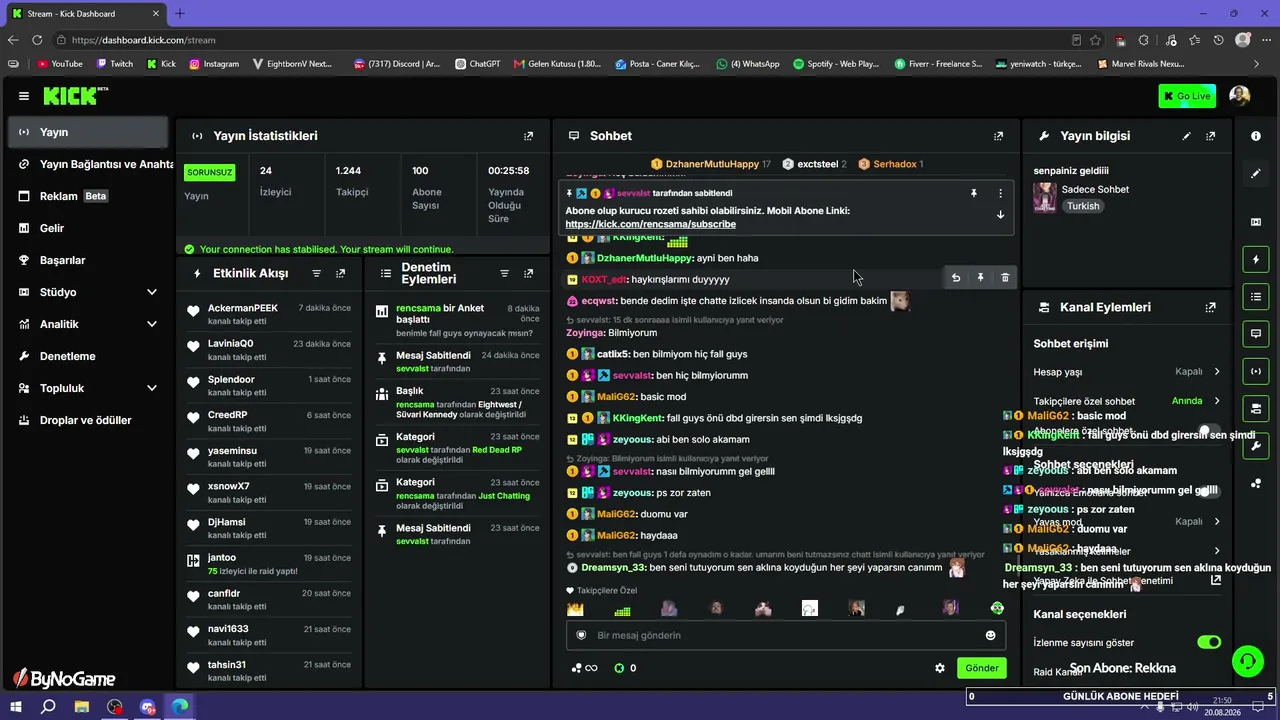
Task: Open Droplar ve ödüller page
Action: tap(87, 420)
